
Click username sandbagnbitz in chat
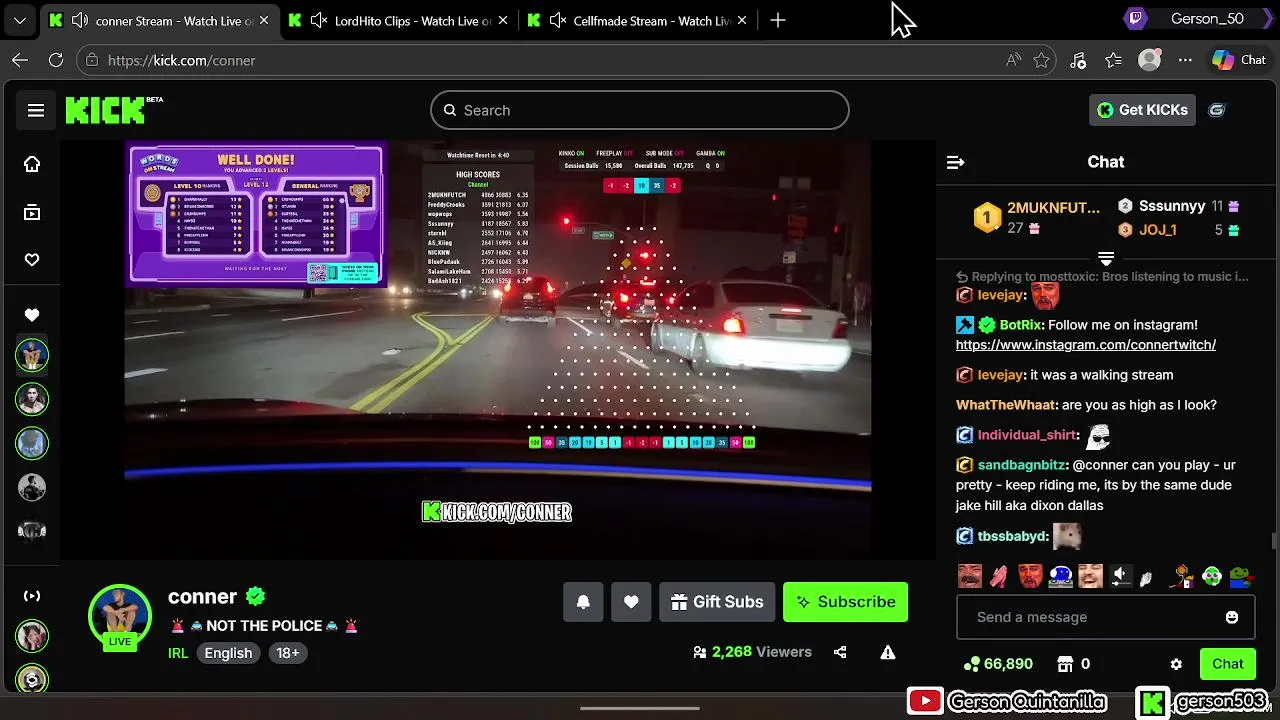(1021, 465)
